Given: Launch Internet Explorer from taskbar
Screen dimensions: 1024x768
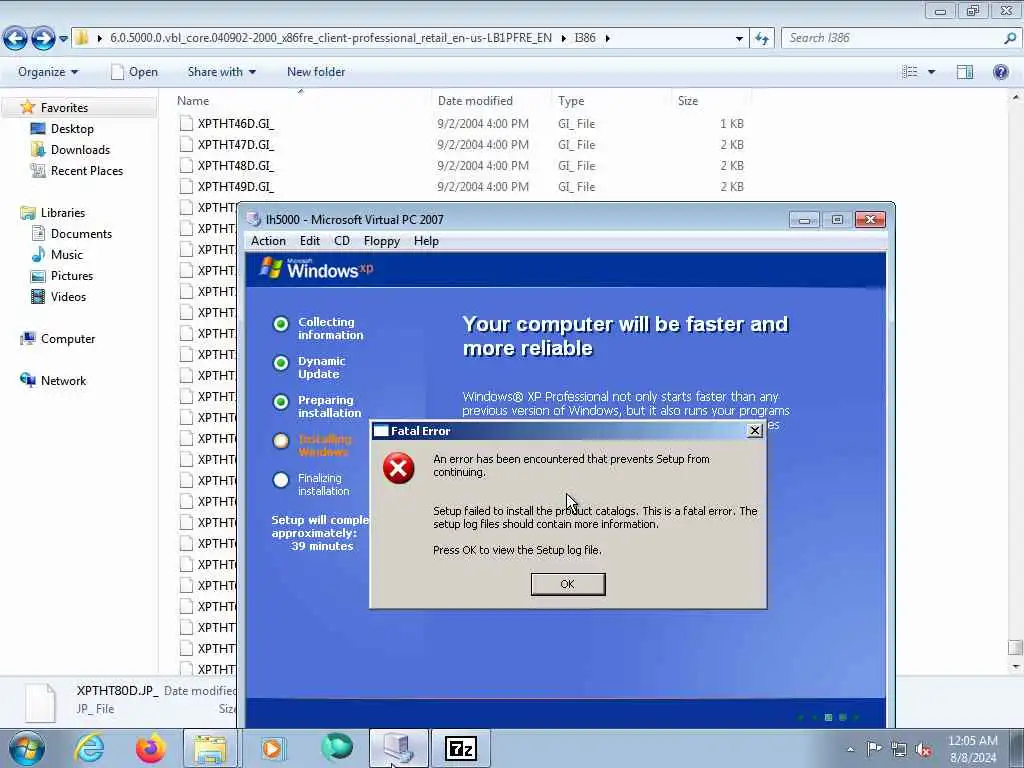Looking at the screenshot, I should (x=89, y=748).
